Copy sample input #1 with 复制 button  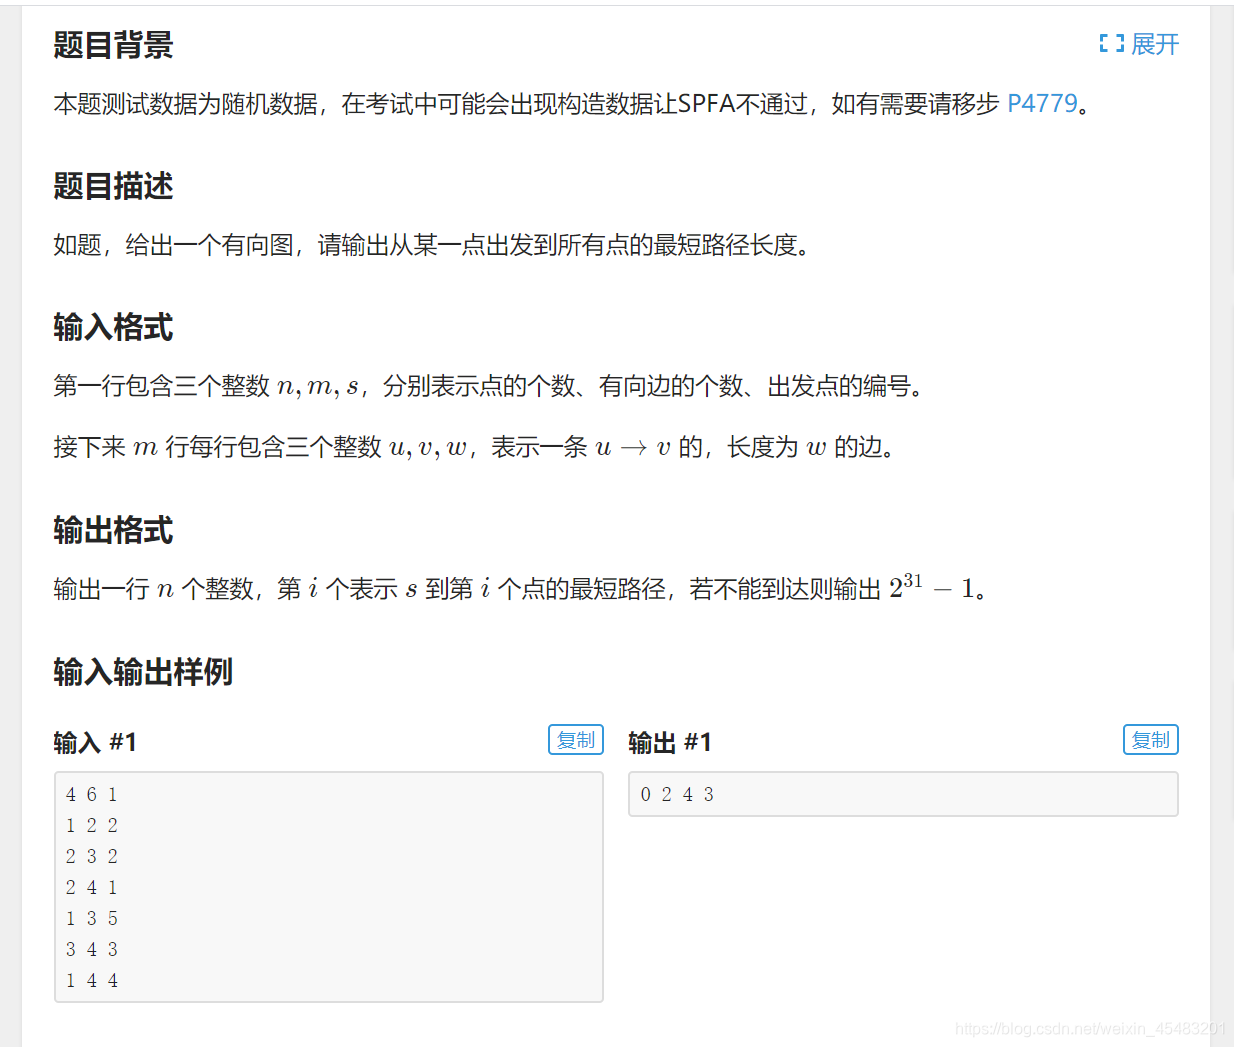tap(576, 740)
